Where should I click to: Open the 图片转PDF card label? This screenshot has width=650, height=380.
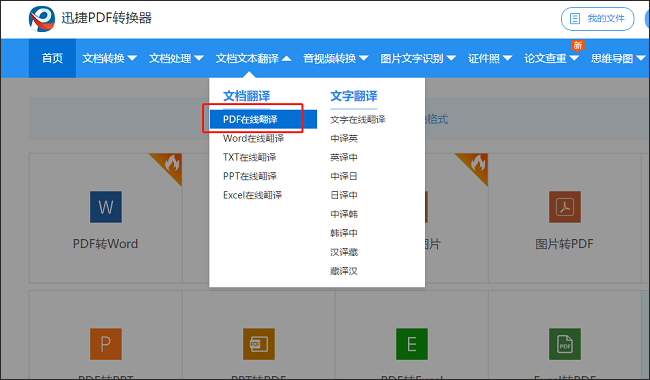pos(564,244)
